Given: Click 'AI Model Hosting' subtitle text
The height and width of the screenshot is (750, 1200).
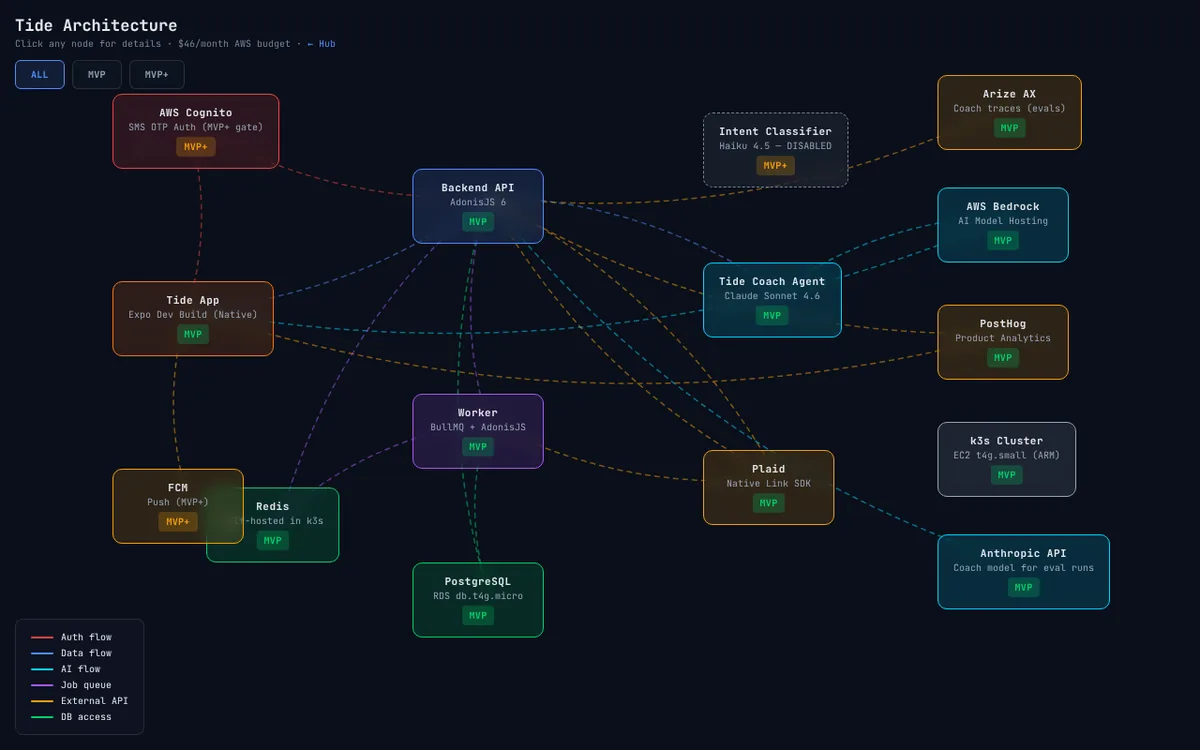Looking at the screenshot, I should 1003,221.
